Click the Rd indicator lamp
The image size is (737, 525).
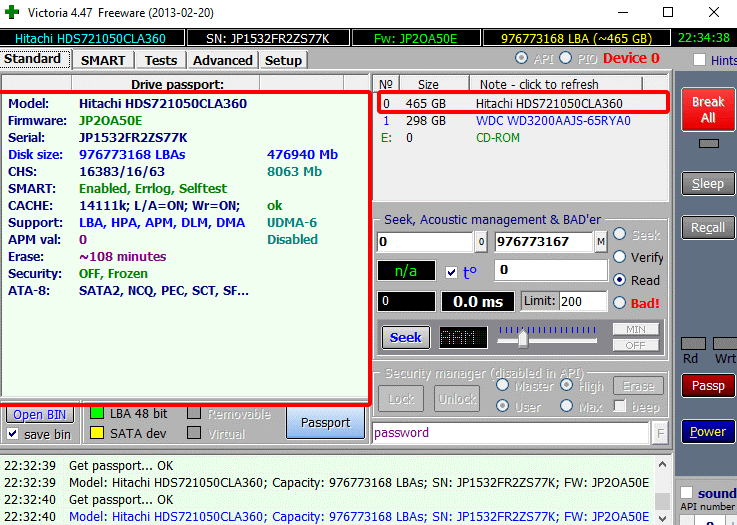click(693, 344)
